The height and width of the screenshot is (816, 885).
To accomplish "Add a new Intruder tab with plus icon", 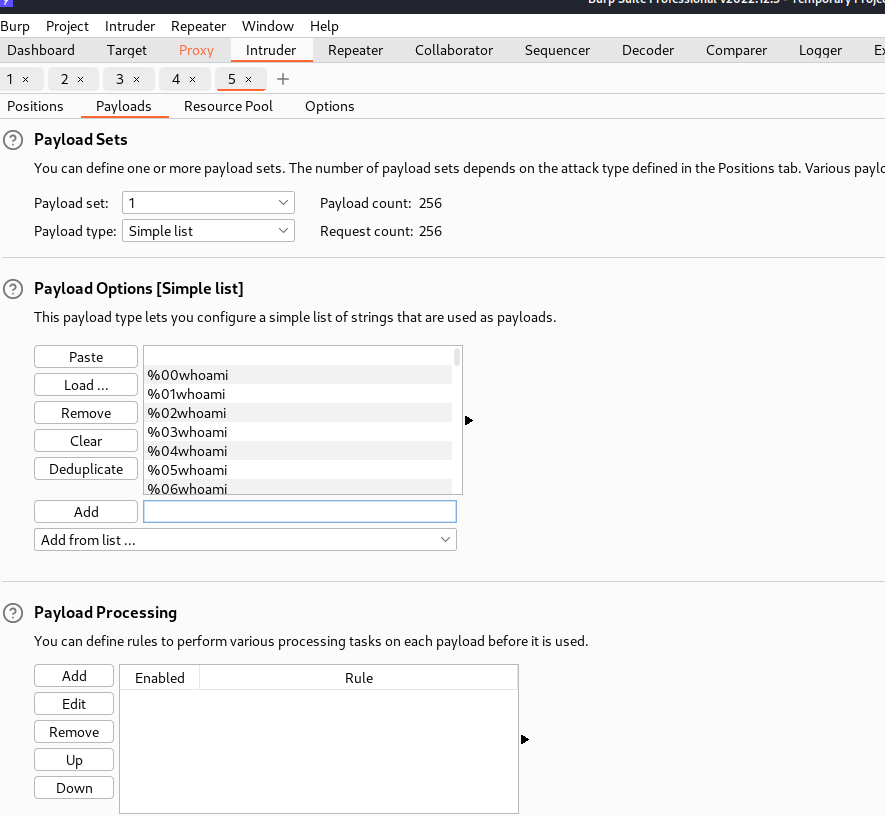I will point(283,79).
